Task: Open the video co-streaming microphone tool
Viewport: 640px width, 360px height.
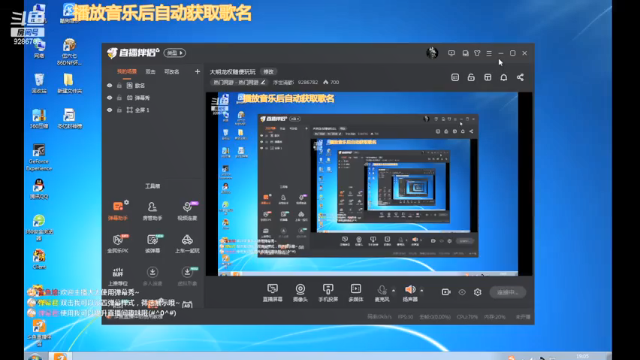Action: tap(187, 210)
